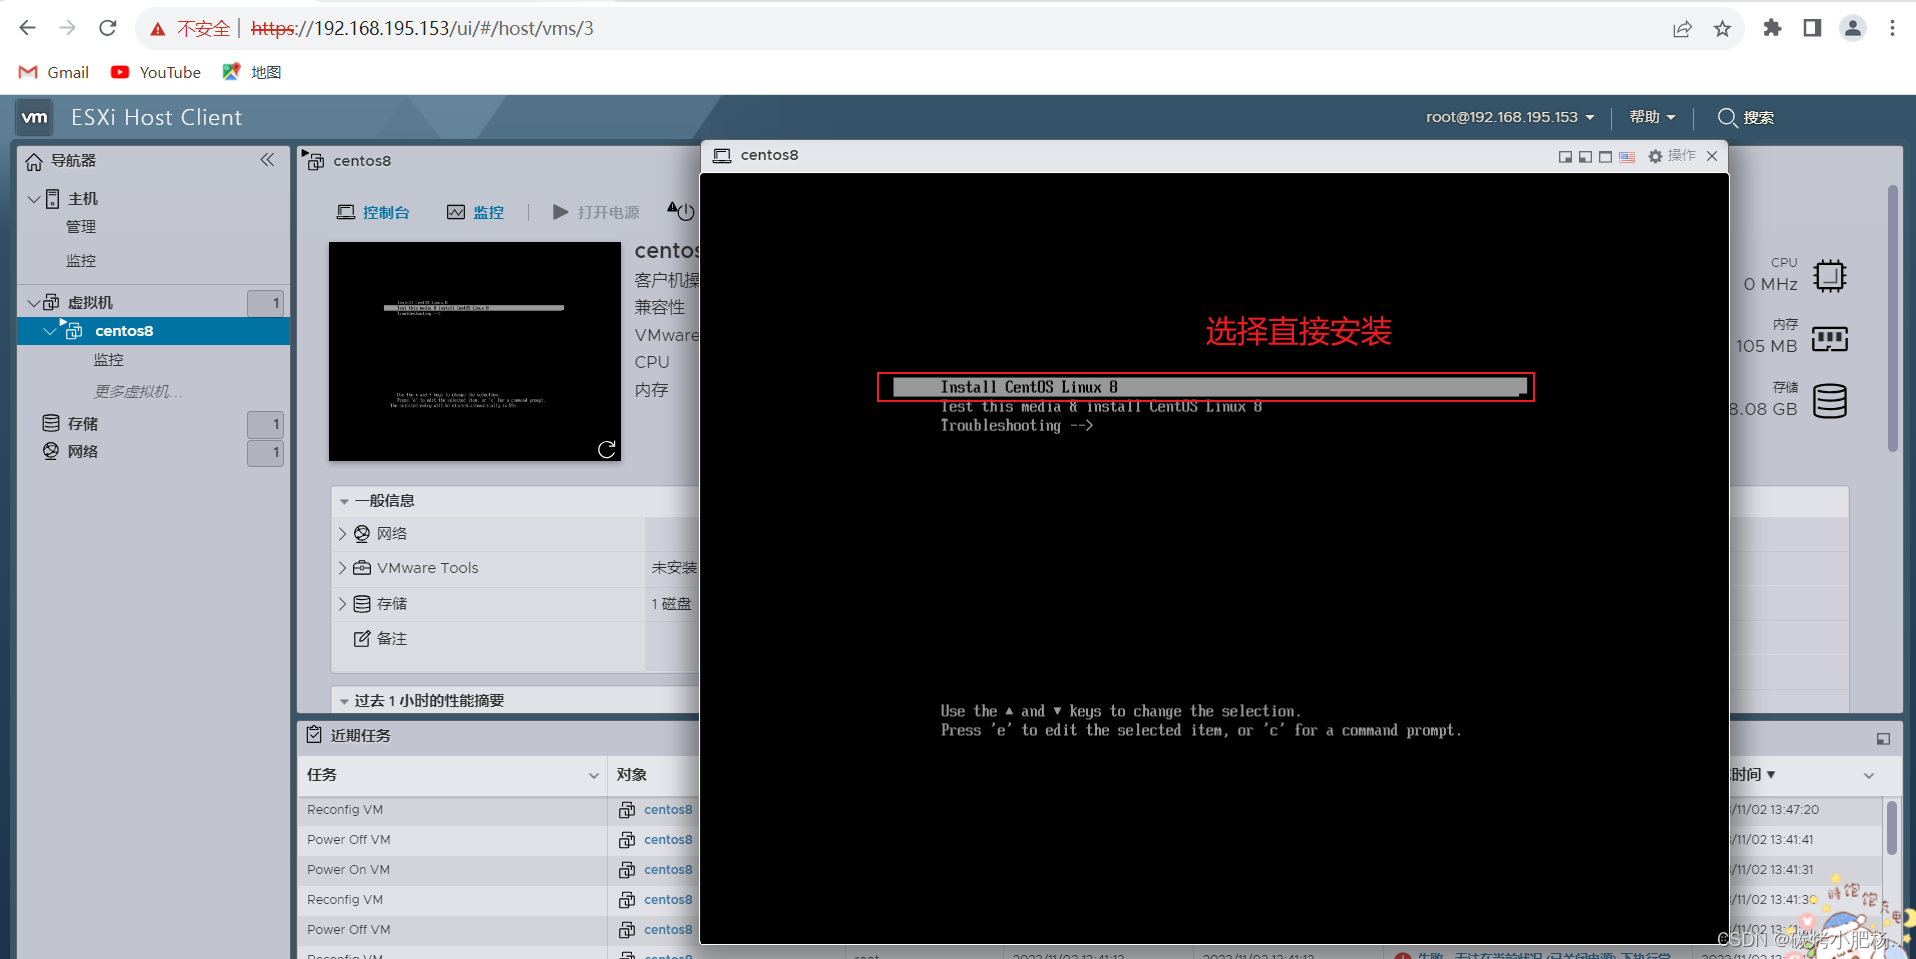Maximize the centos8 console window
This screenshot has width=1916, height=959.
click(1605, 157)
